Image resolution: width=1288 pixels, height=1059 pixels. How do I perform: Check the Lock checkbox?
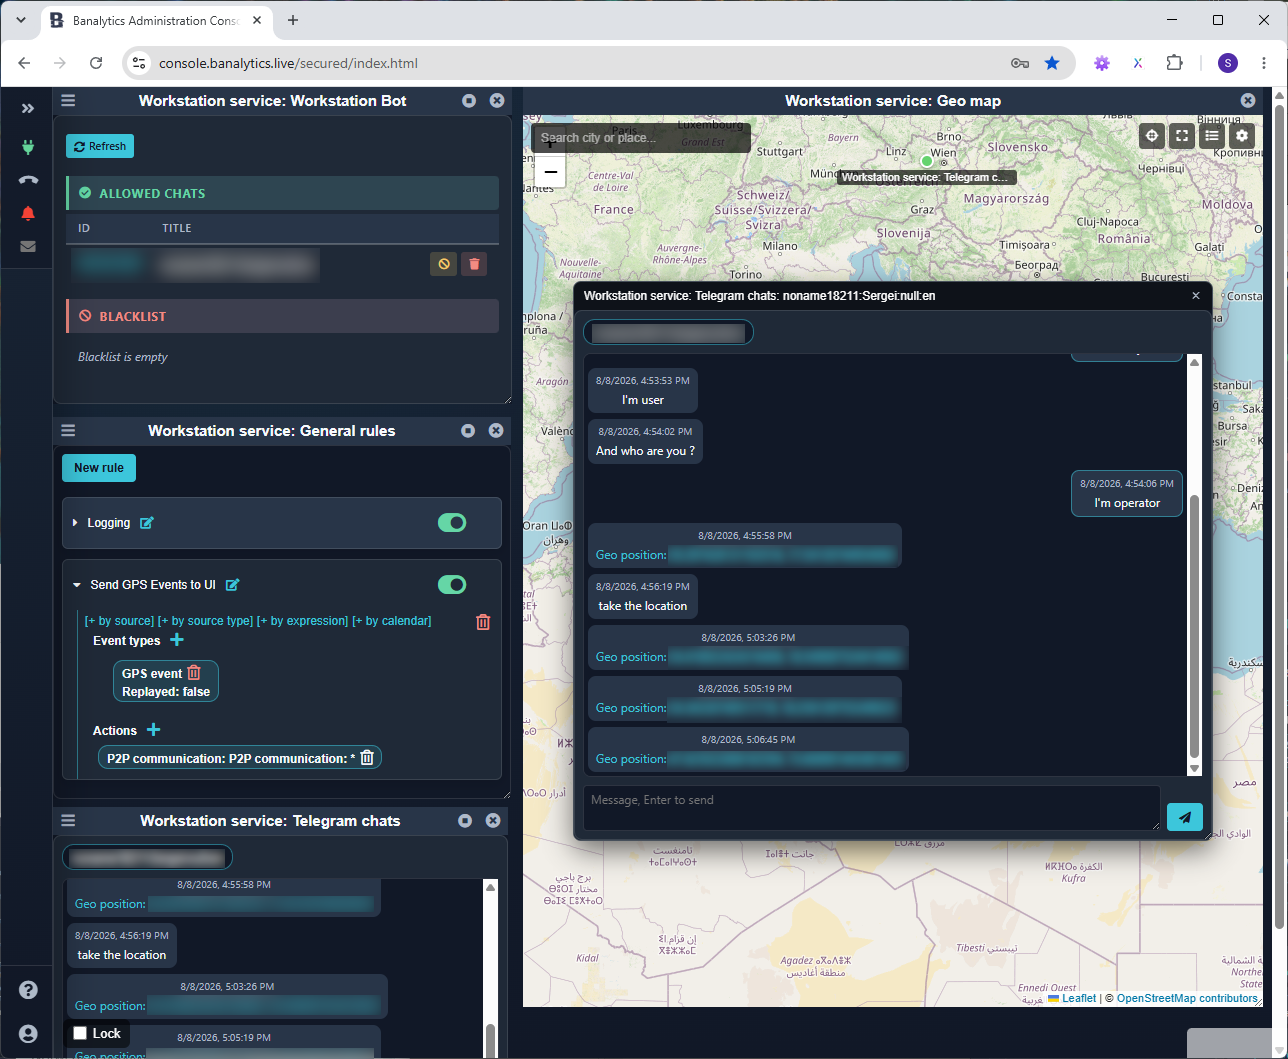80,1033
